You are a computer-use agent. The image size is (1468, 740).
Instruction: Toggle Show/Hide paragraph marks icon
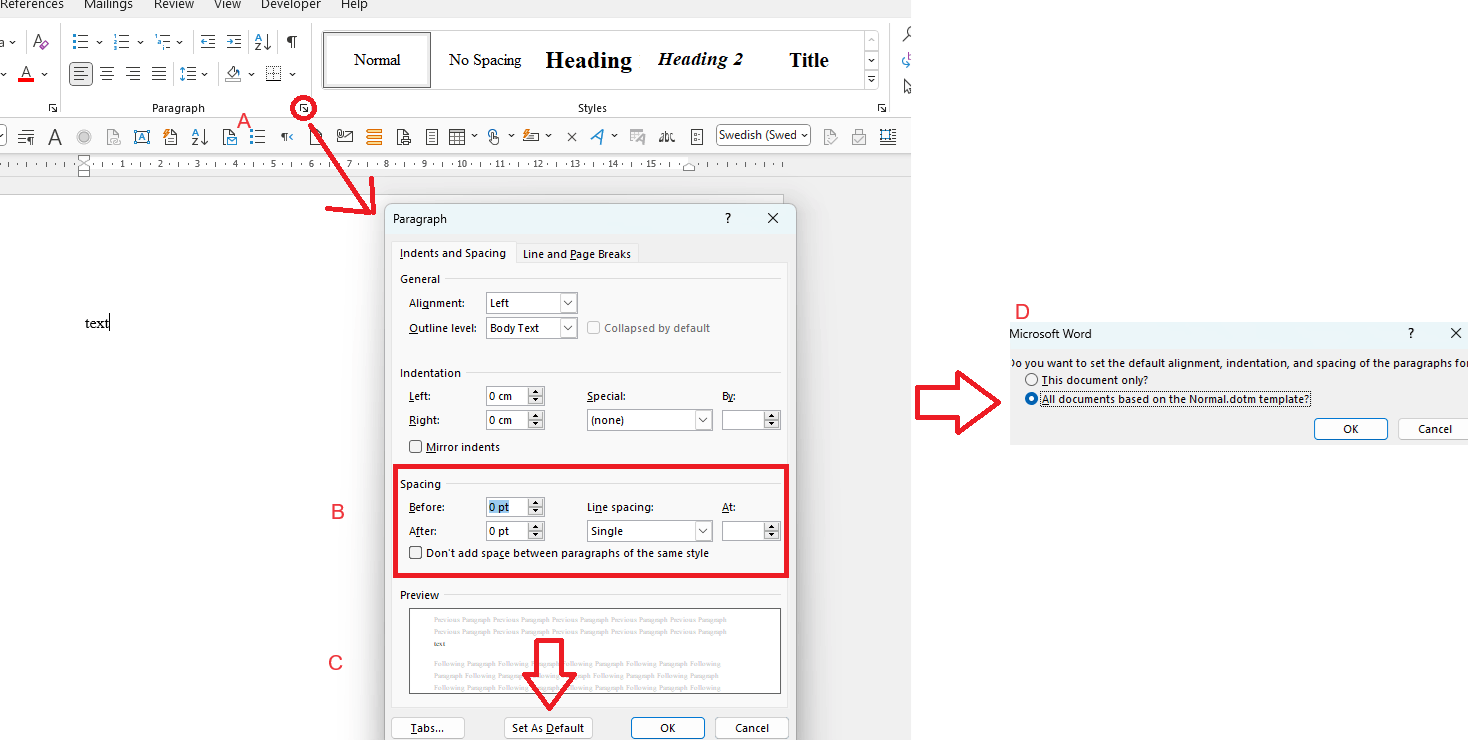pyautogui.click(x=292, y=41)
